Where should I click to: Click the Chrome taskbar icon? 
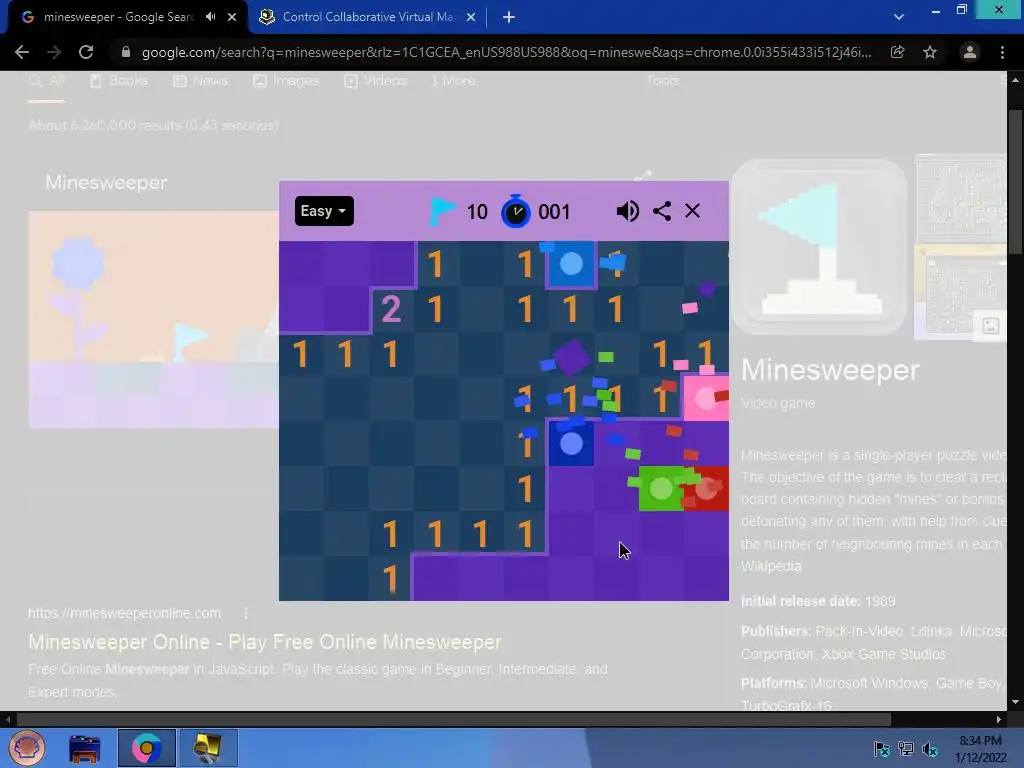coord(146,748)
